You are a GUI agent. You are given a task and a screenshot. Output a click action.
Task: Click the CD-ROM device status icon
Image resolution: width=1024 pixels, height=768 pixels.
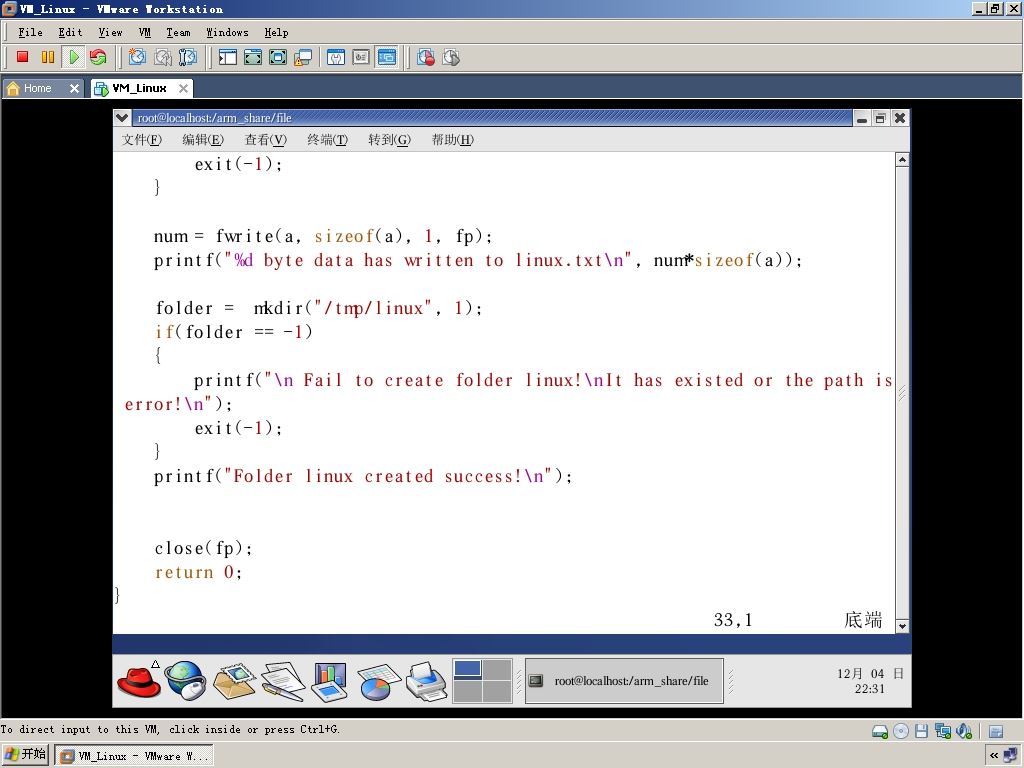tap(901, 731)
